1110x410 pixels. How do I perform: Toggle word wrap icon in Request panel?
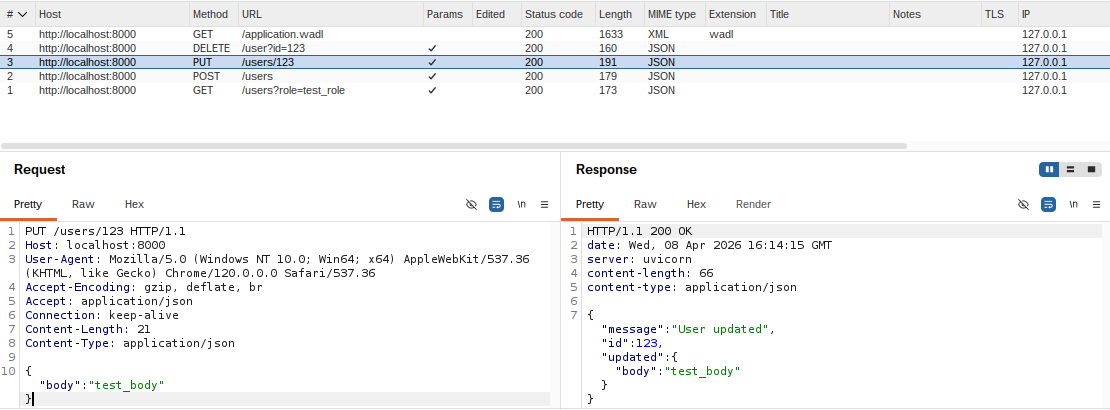point(496,205)
